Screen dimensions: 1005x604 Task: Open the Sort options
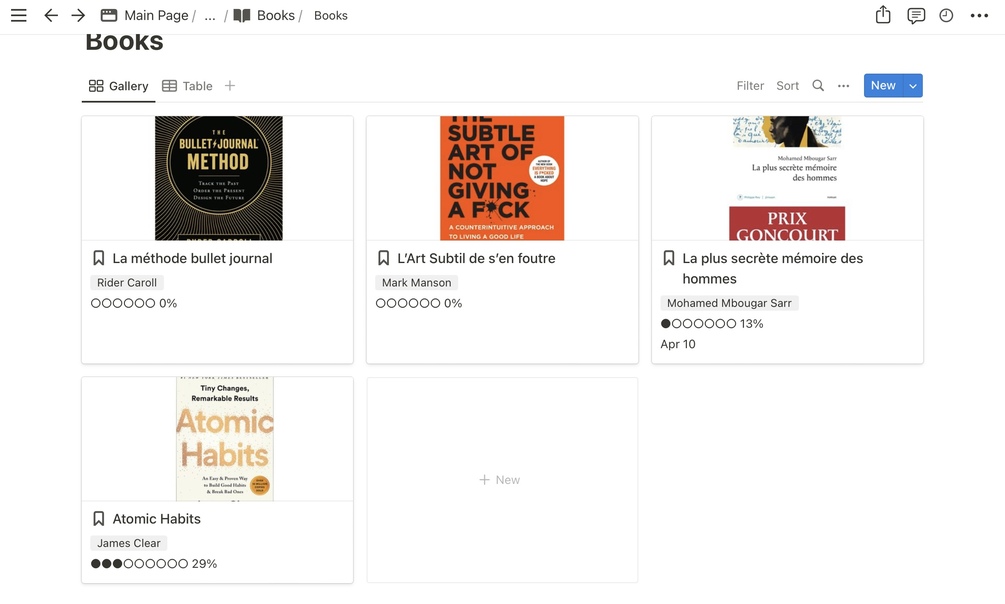click(x=788, y=86)
